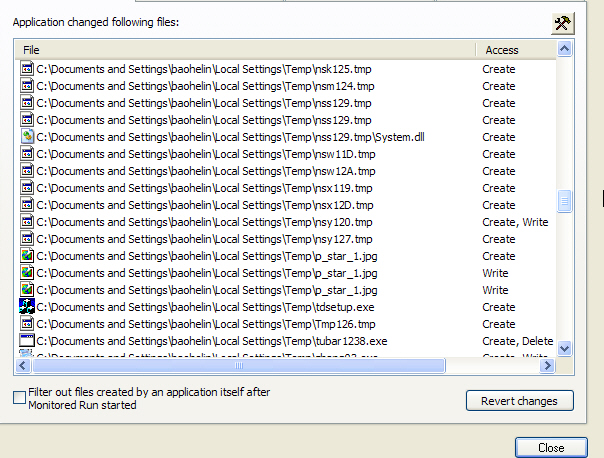Click the System.dll file icon
604x458 pixels.
(28, 137)
